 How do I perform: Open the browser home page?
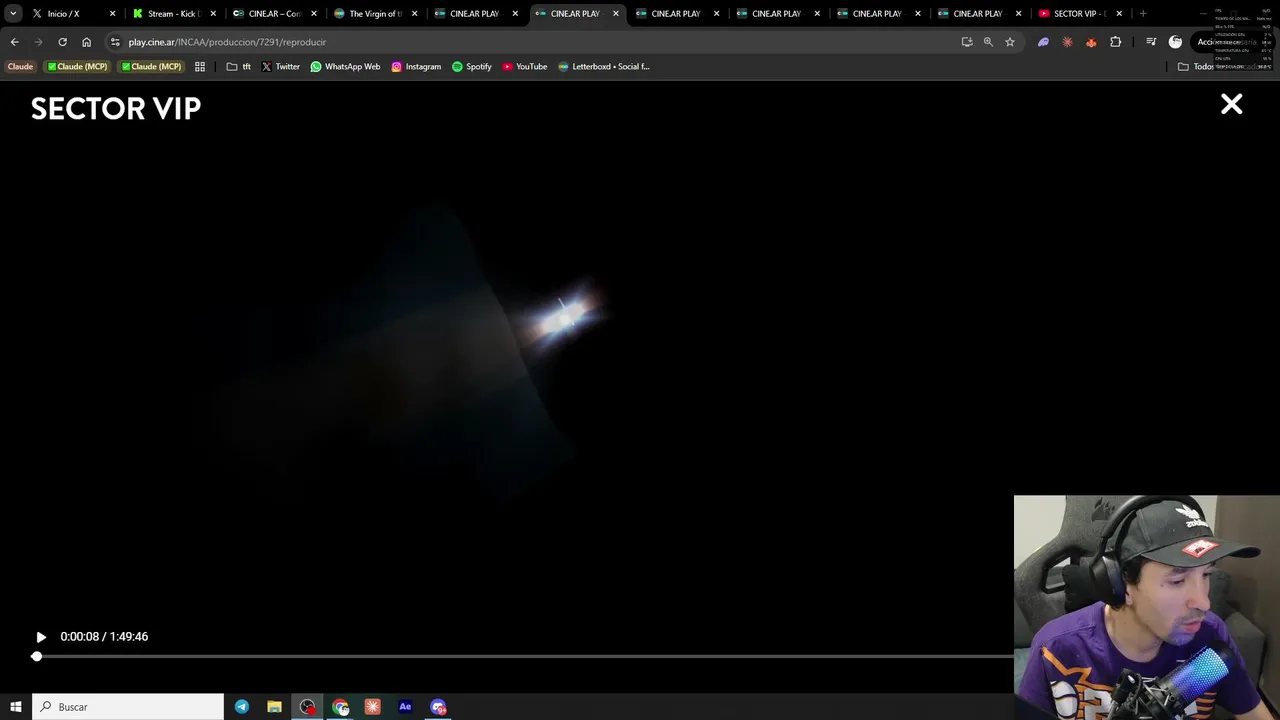(86, 42)
